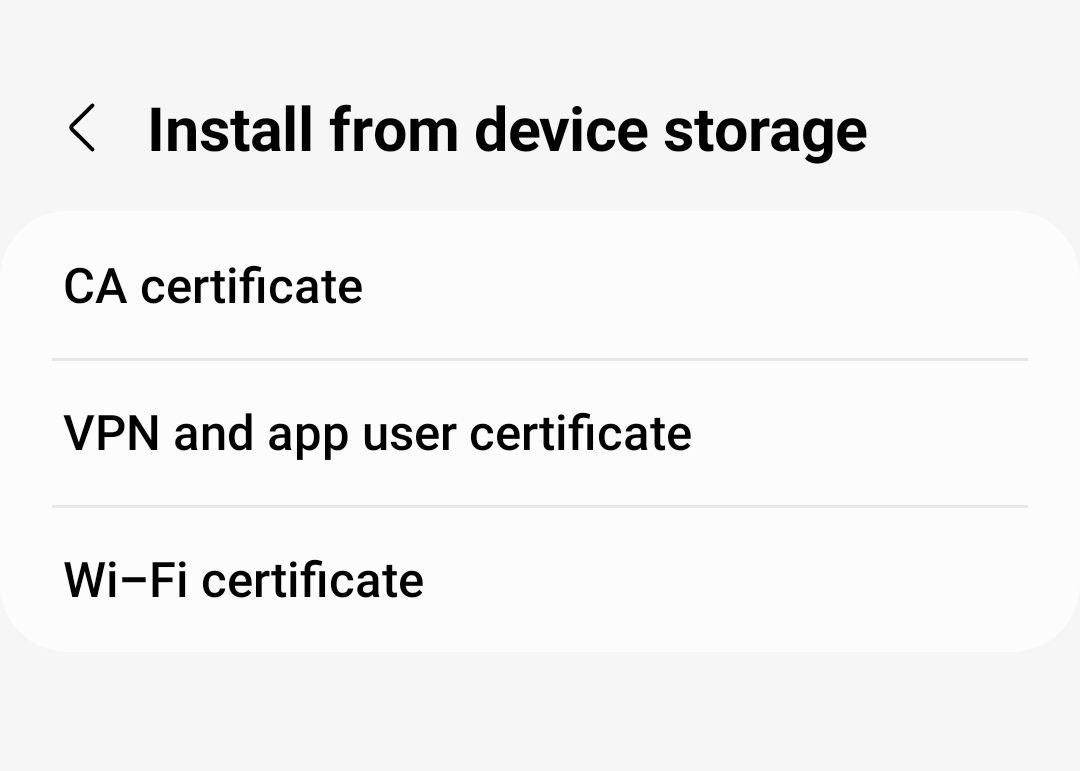
Task: Click the "VPN and app user certificate" label
Action: 377,433
